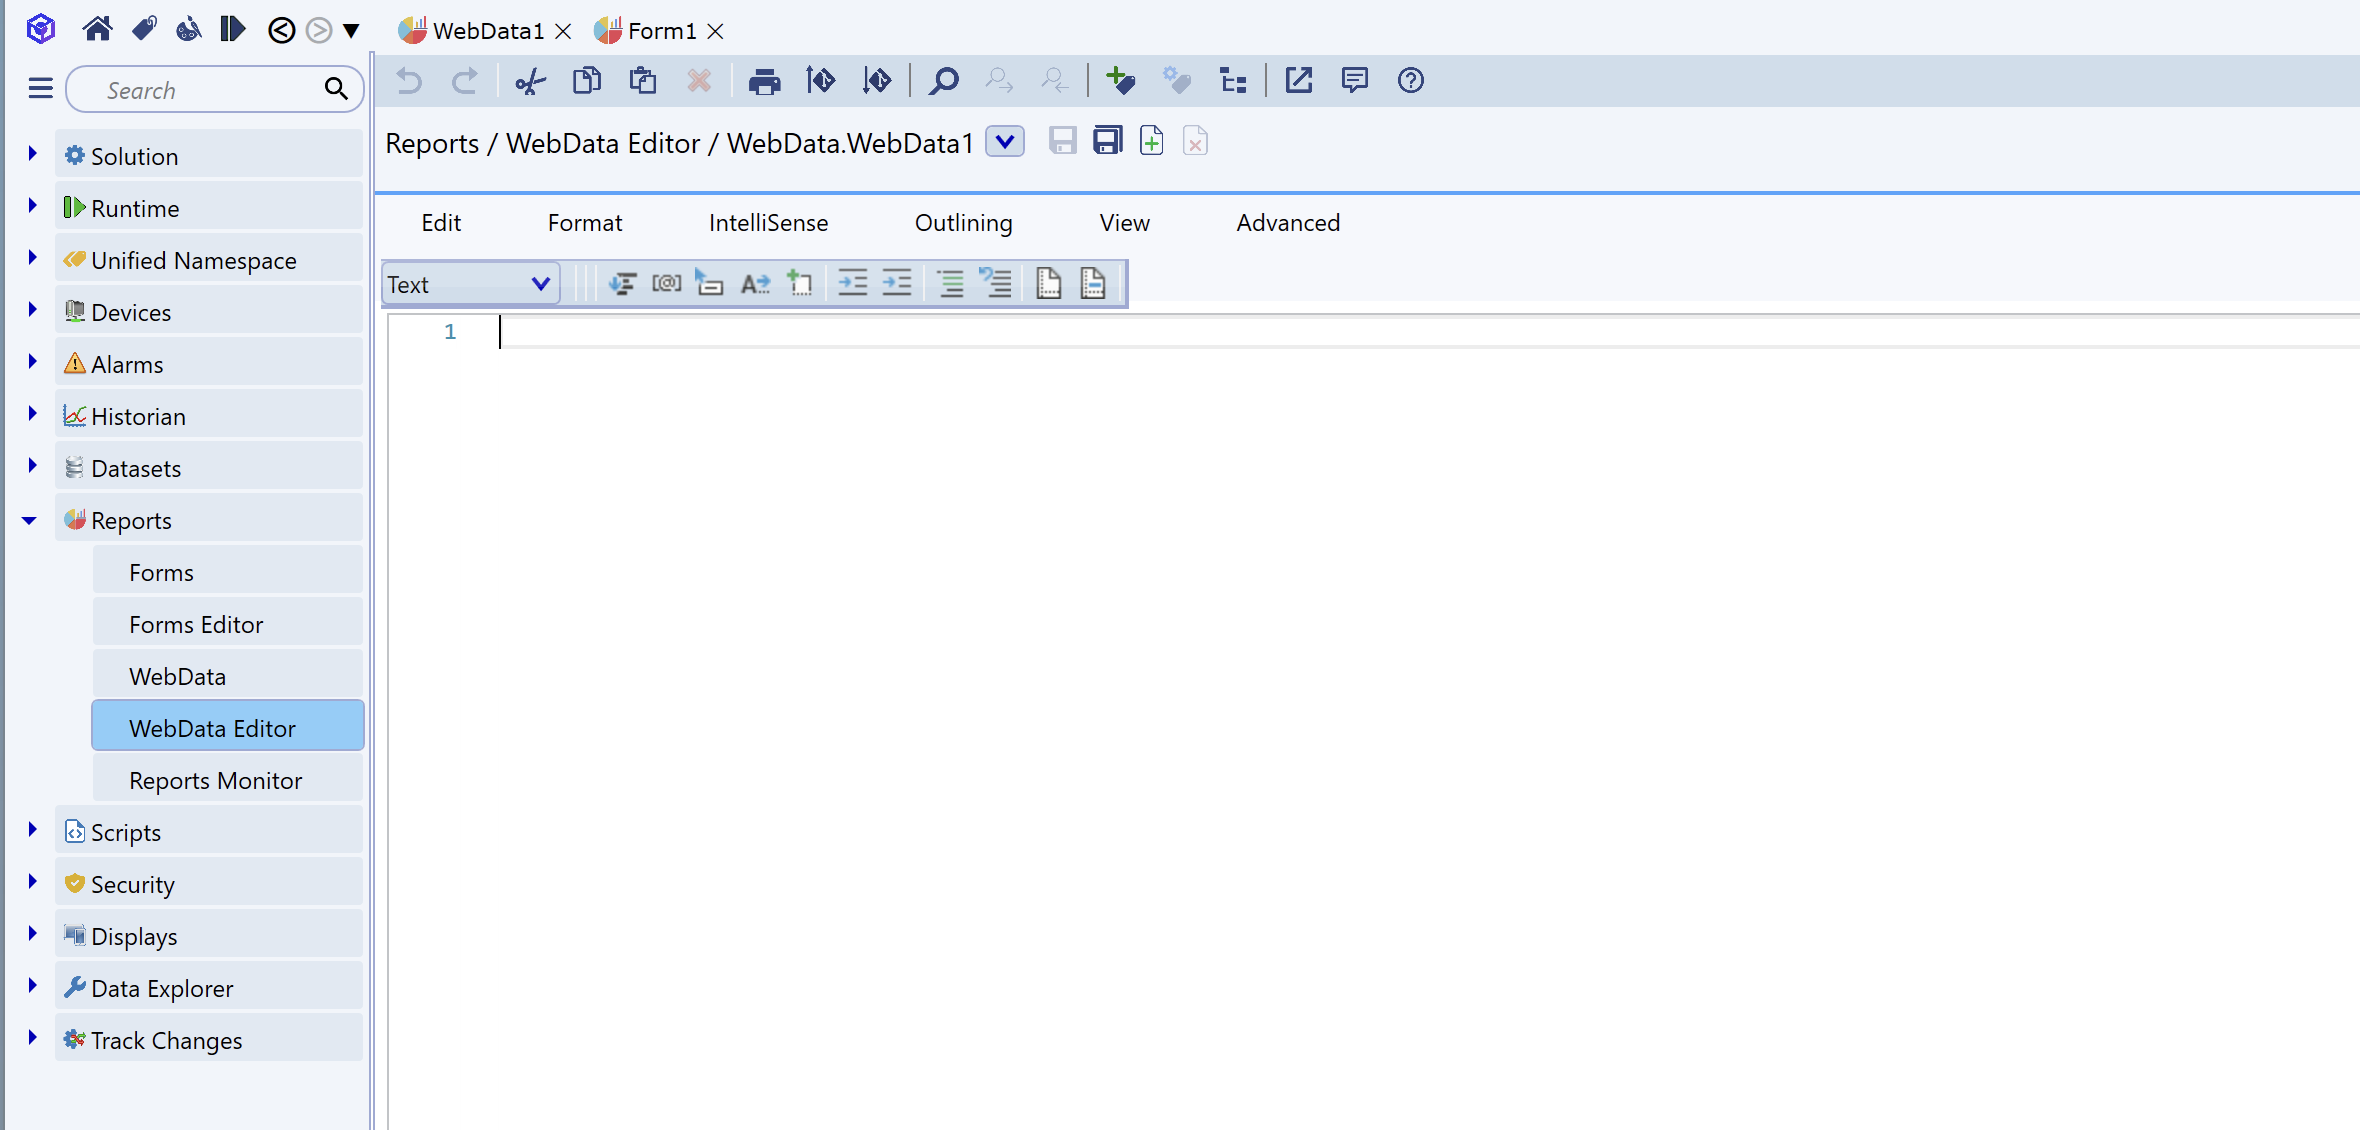Toggle the hamburger menu in sidebar
The width and height of the screenshot is (2360, 1130).
click(x=40, y=90)
